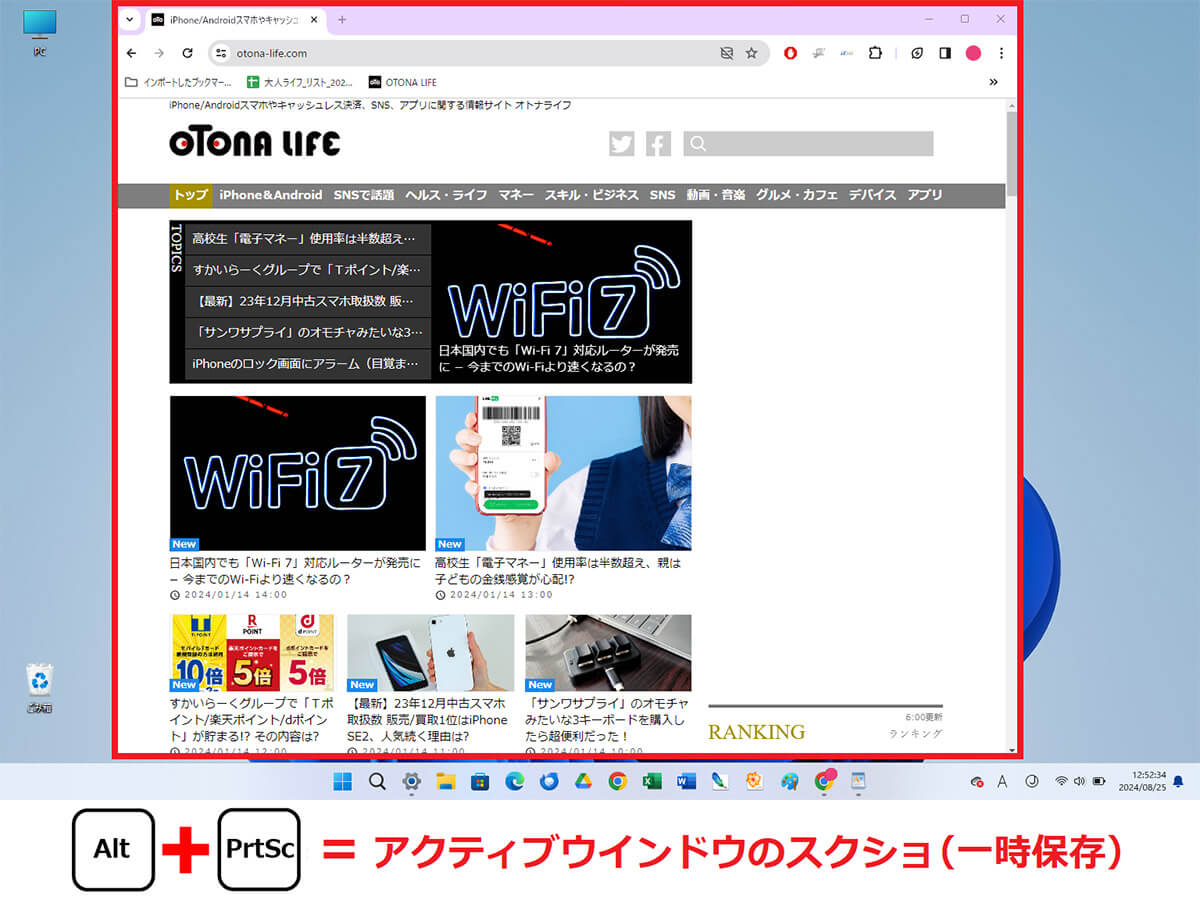This screenshot has width=1200, height=903.
Task: Open the taskbar clock showing 12:52:34
Action: pyautogui.click(x=1141, y=781)
